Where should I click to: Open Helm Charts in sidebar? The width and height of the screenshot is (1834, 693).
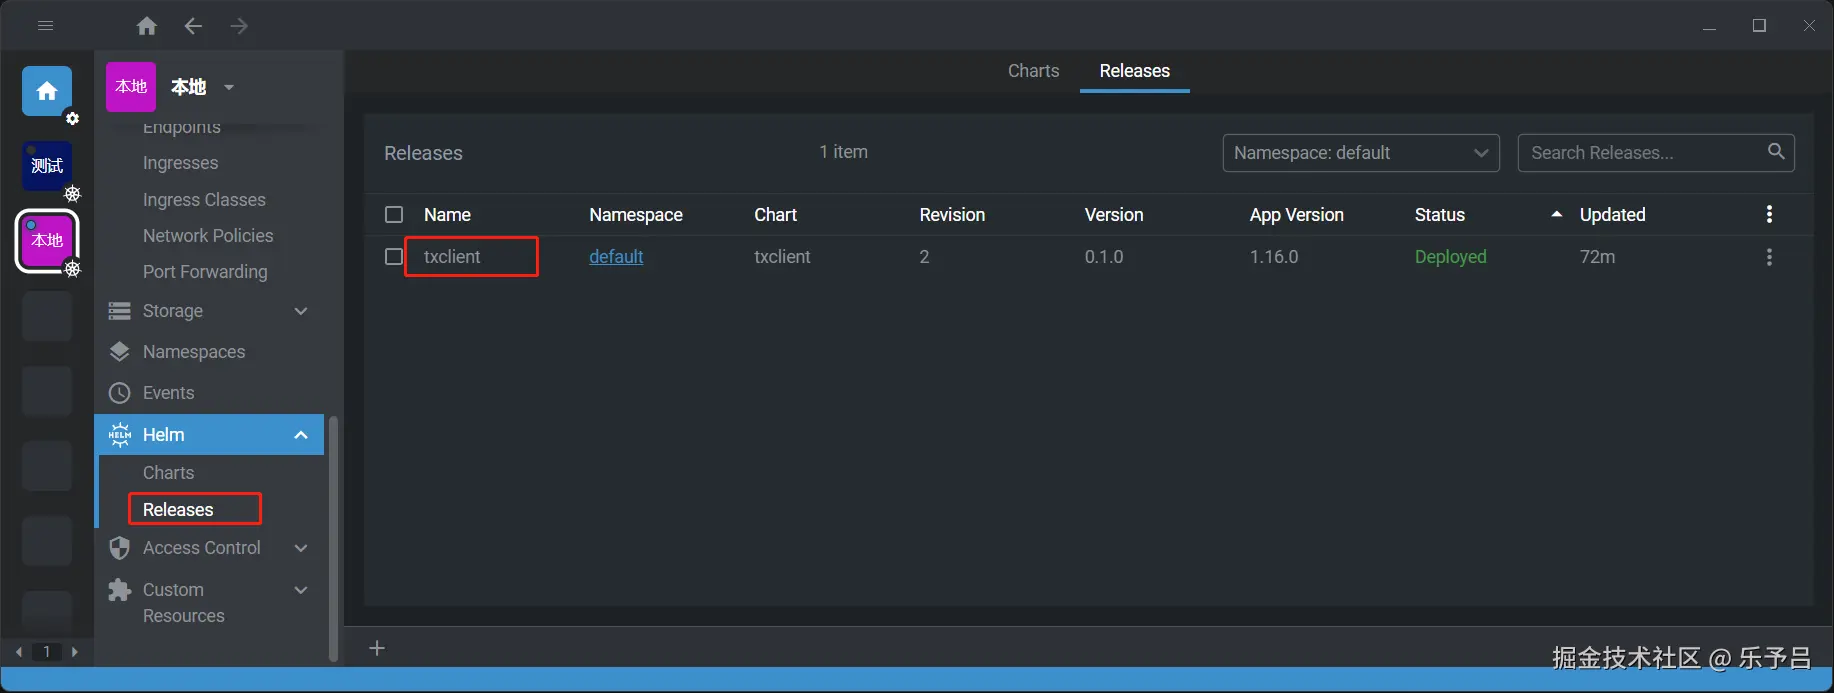click(168, 473)
